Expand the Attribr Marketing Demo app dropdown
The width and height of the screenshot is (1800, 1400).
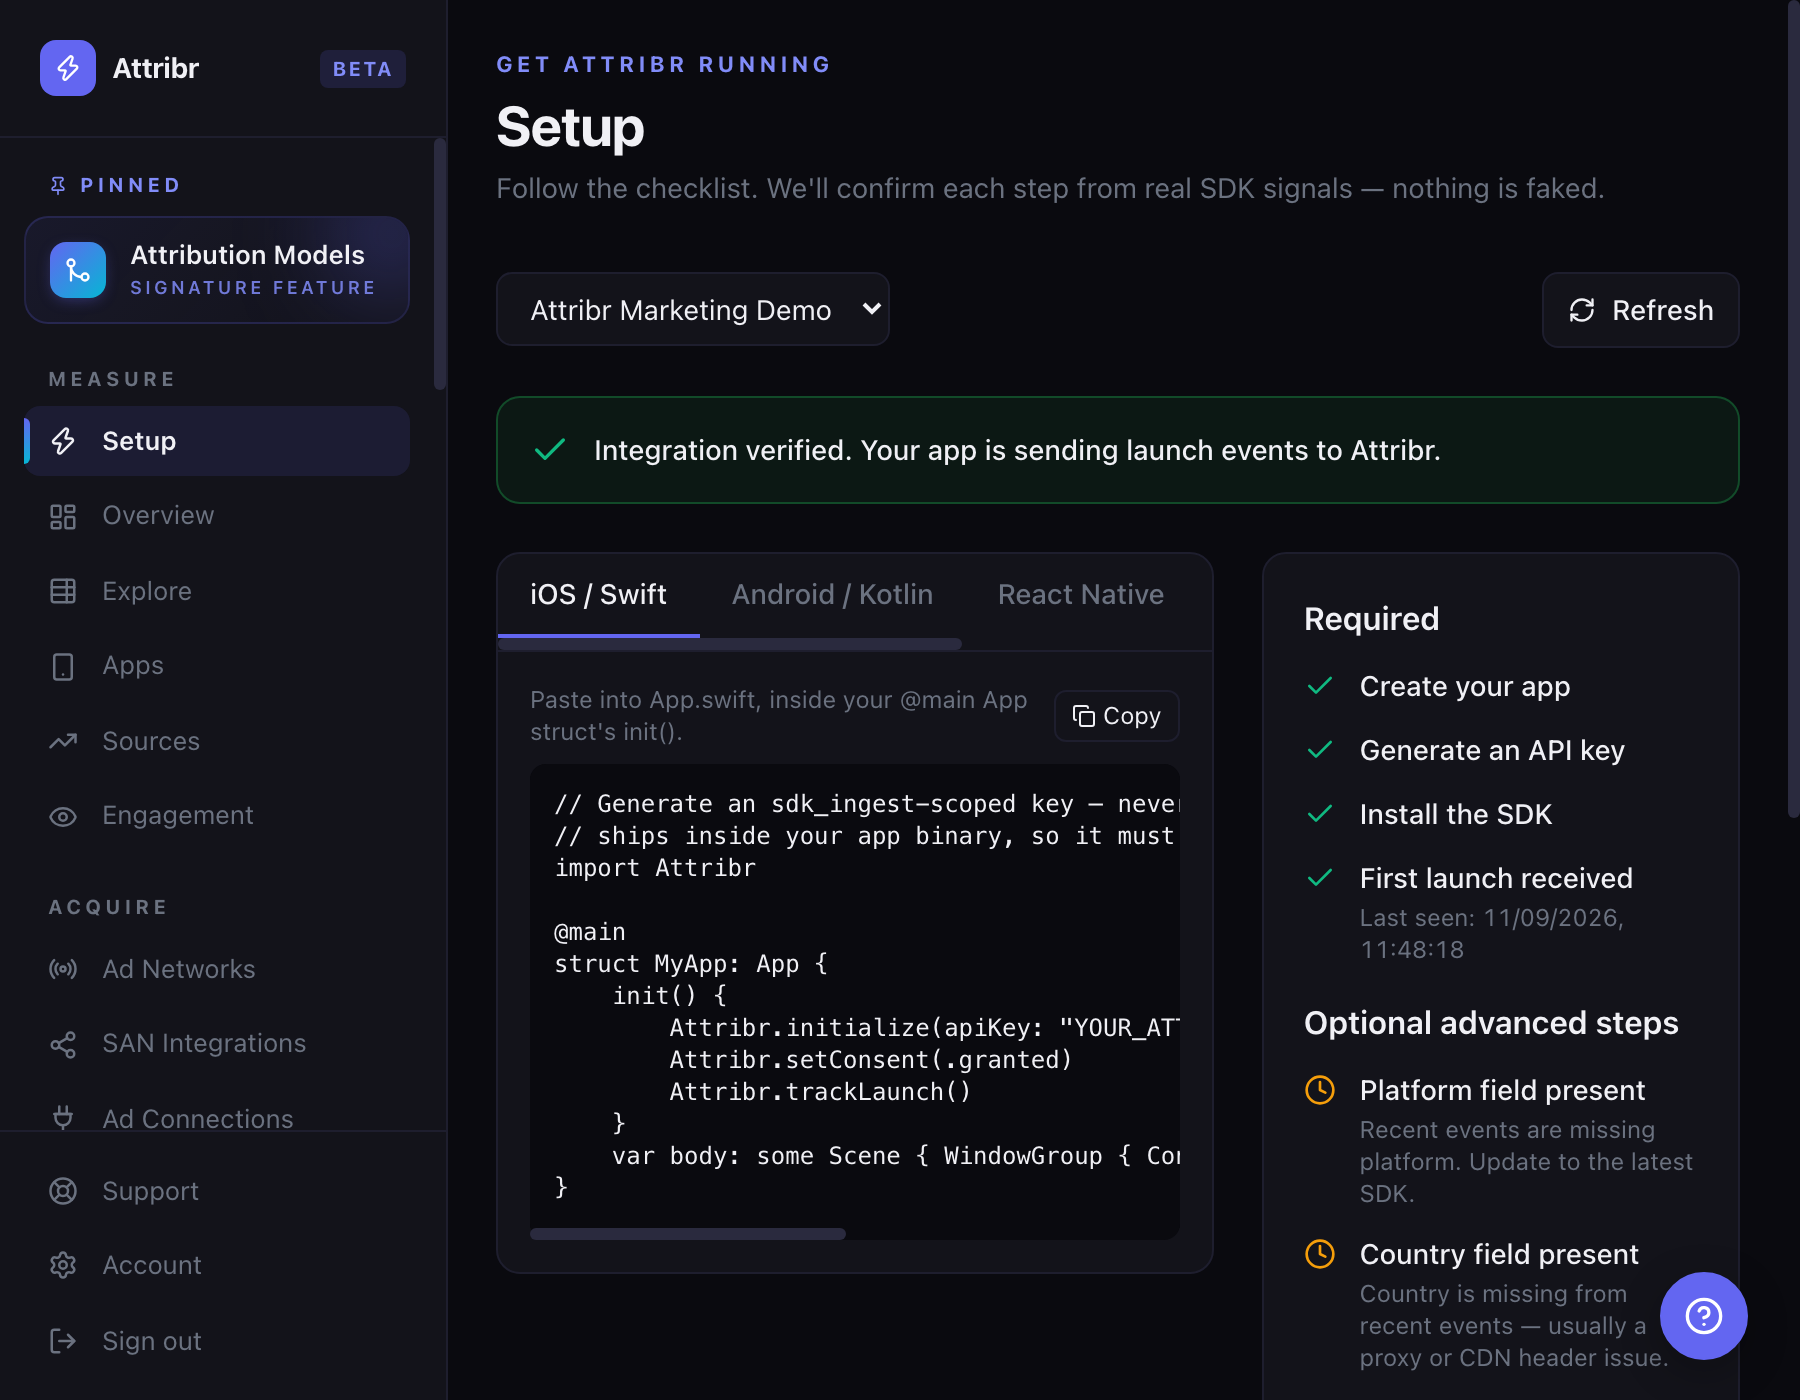pyautogui.click(x=693, y=310)
